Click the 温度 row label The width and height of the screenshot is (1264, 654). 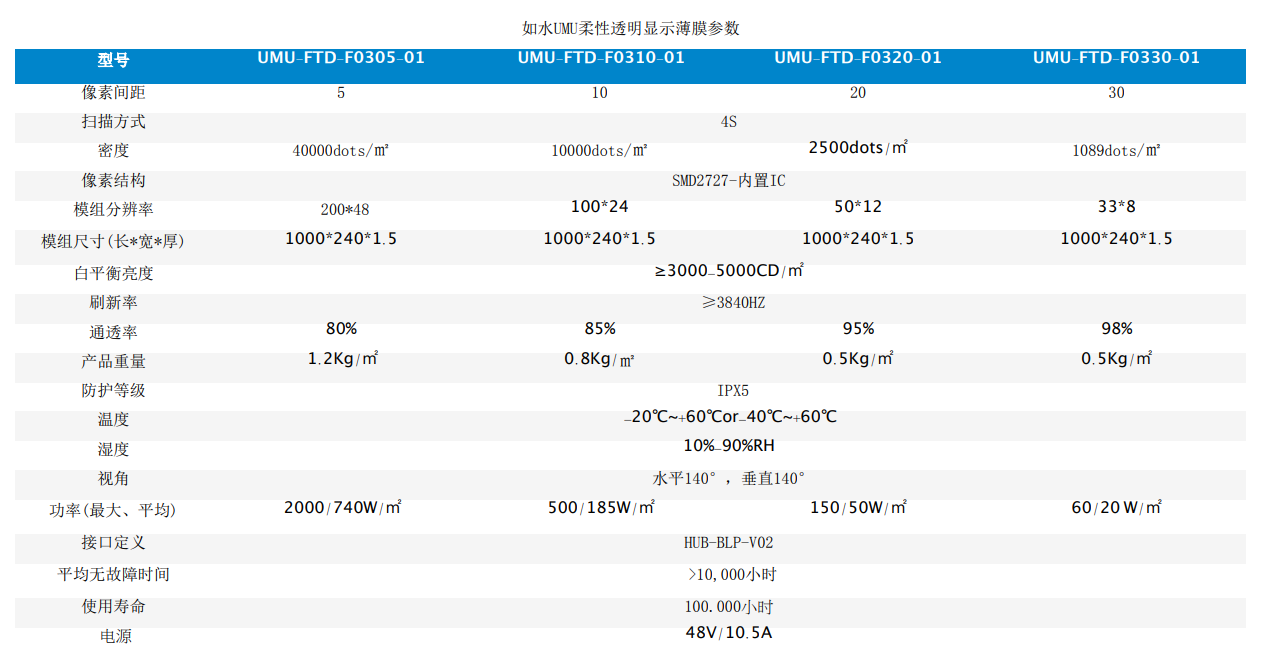[x=114, y=420]
